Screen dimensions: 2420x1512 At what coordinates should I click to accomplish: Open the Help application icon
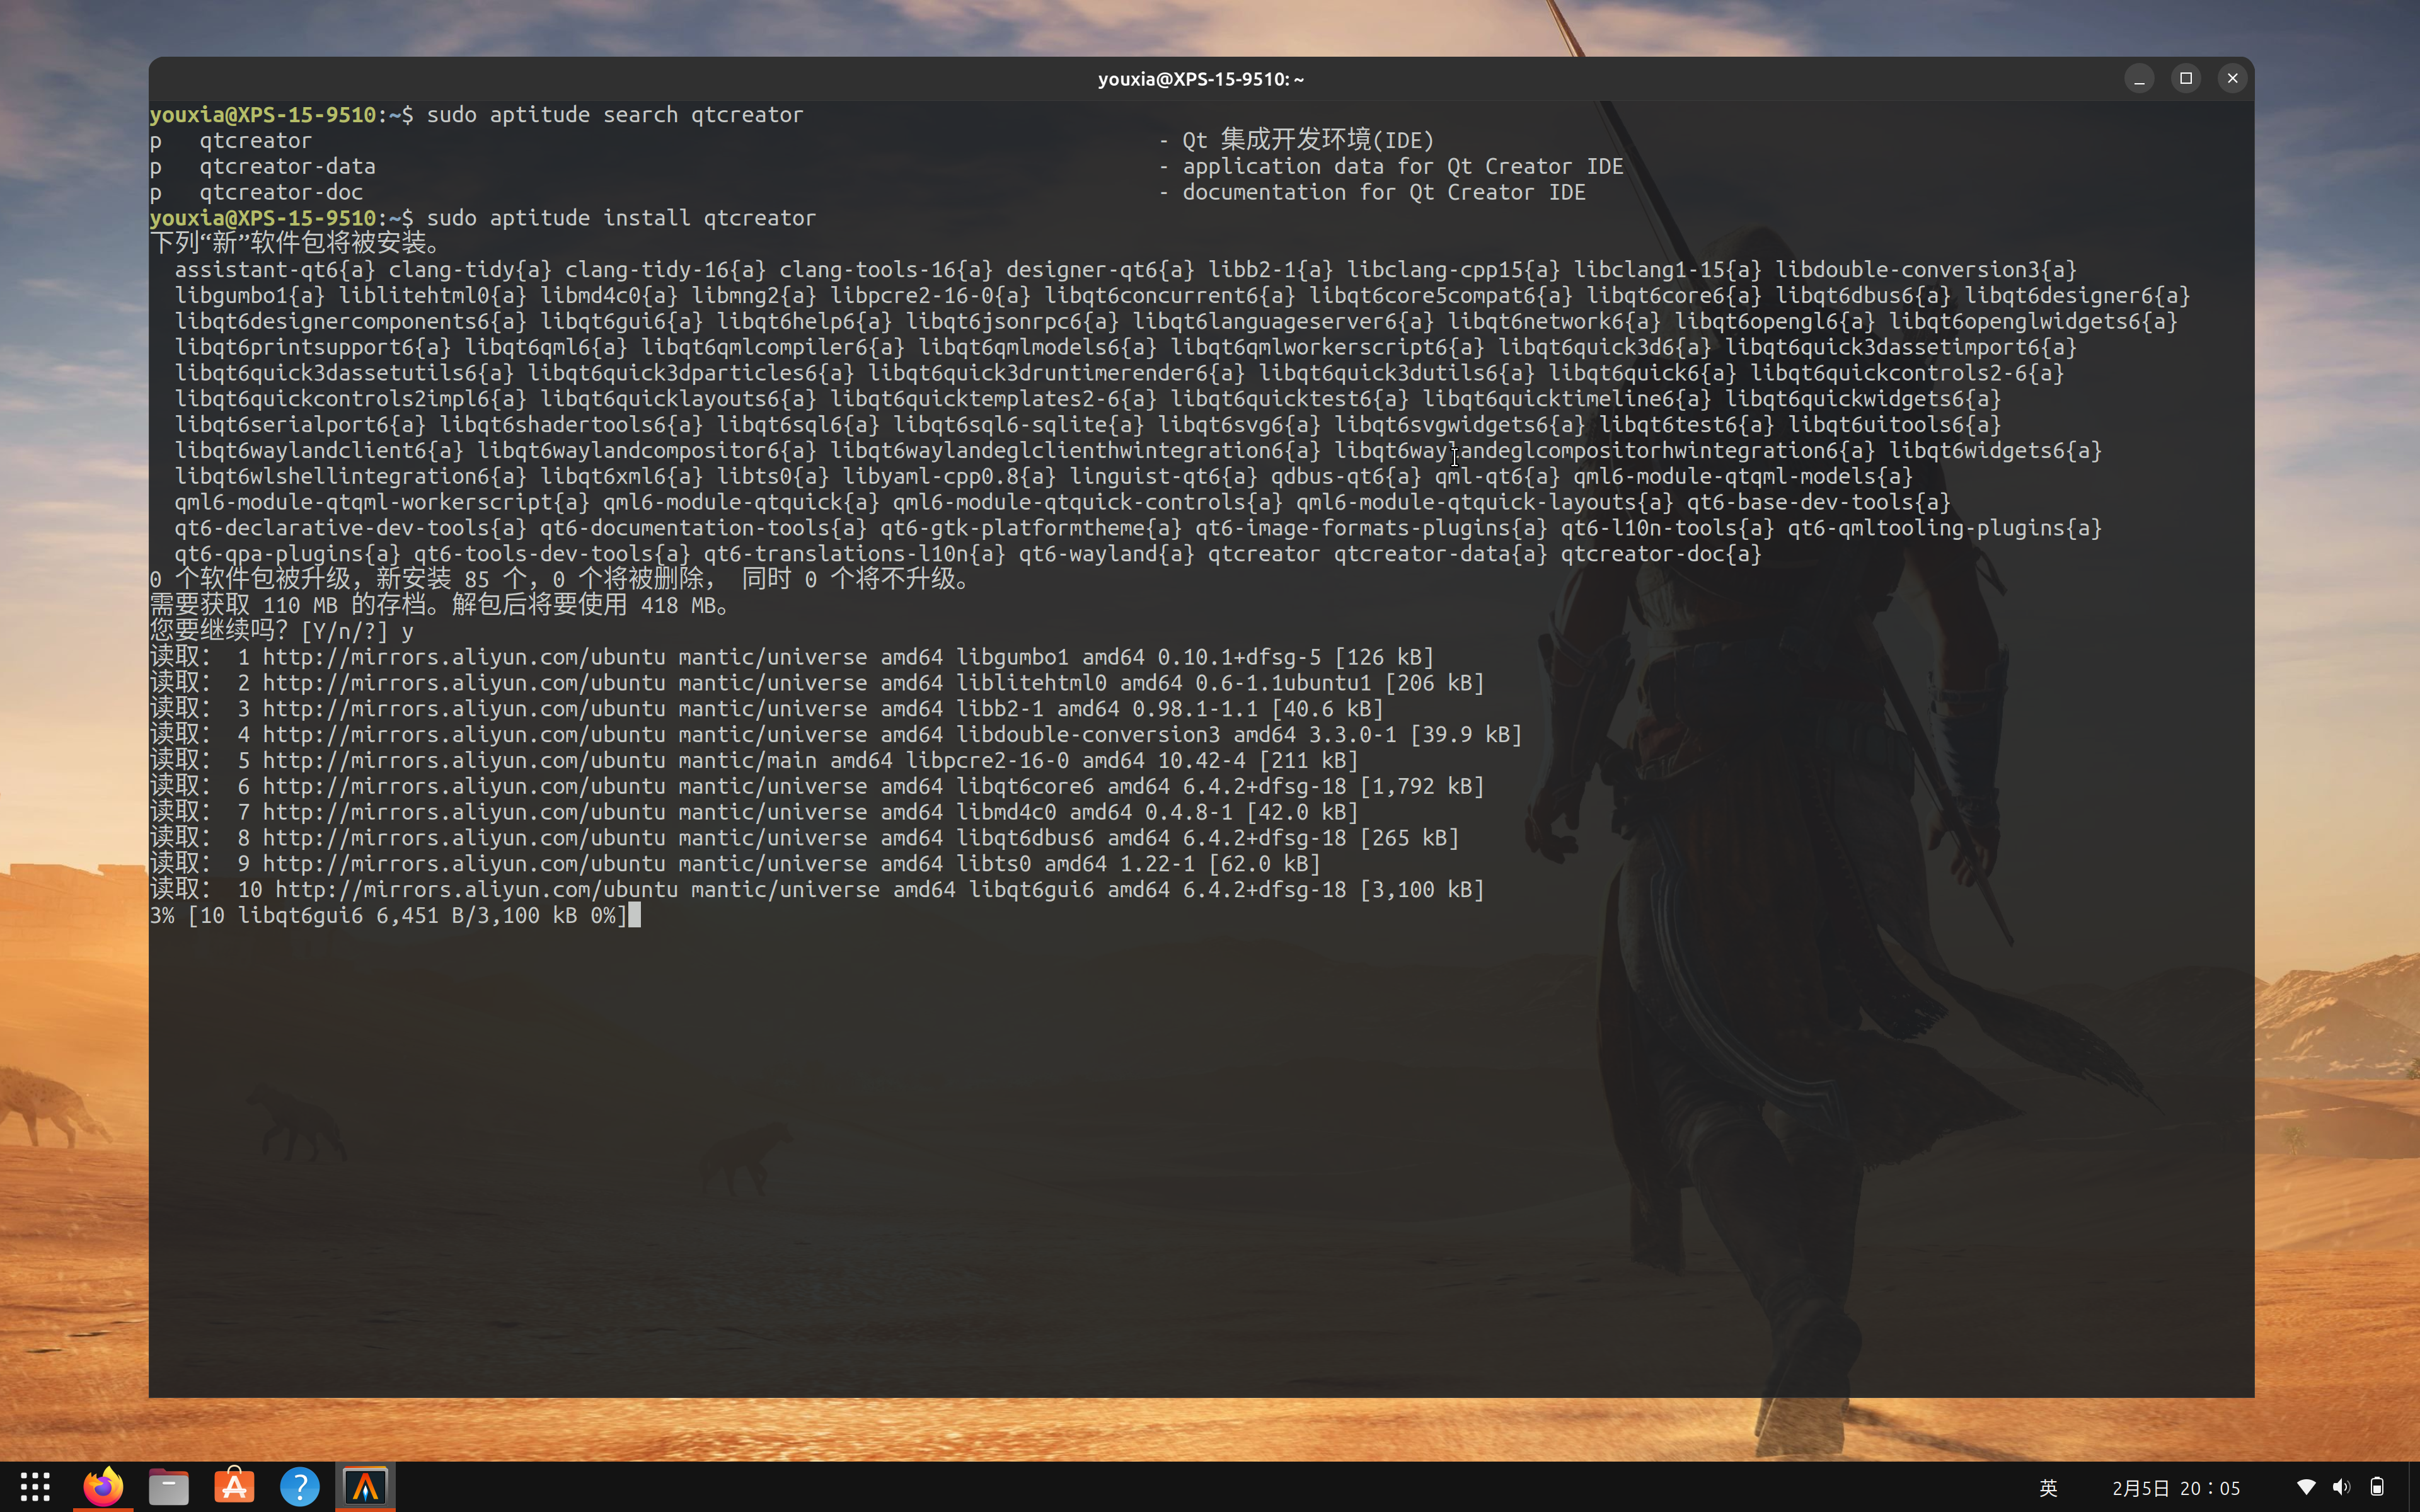299,1486
